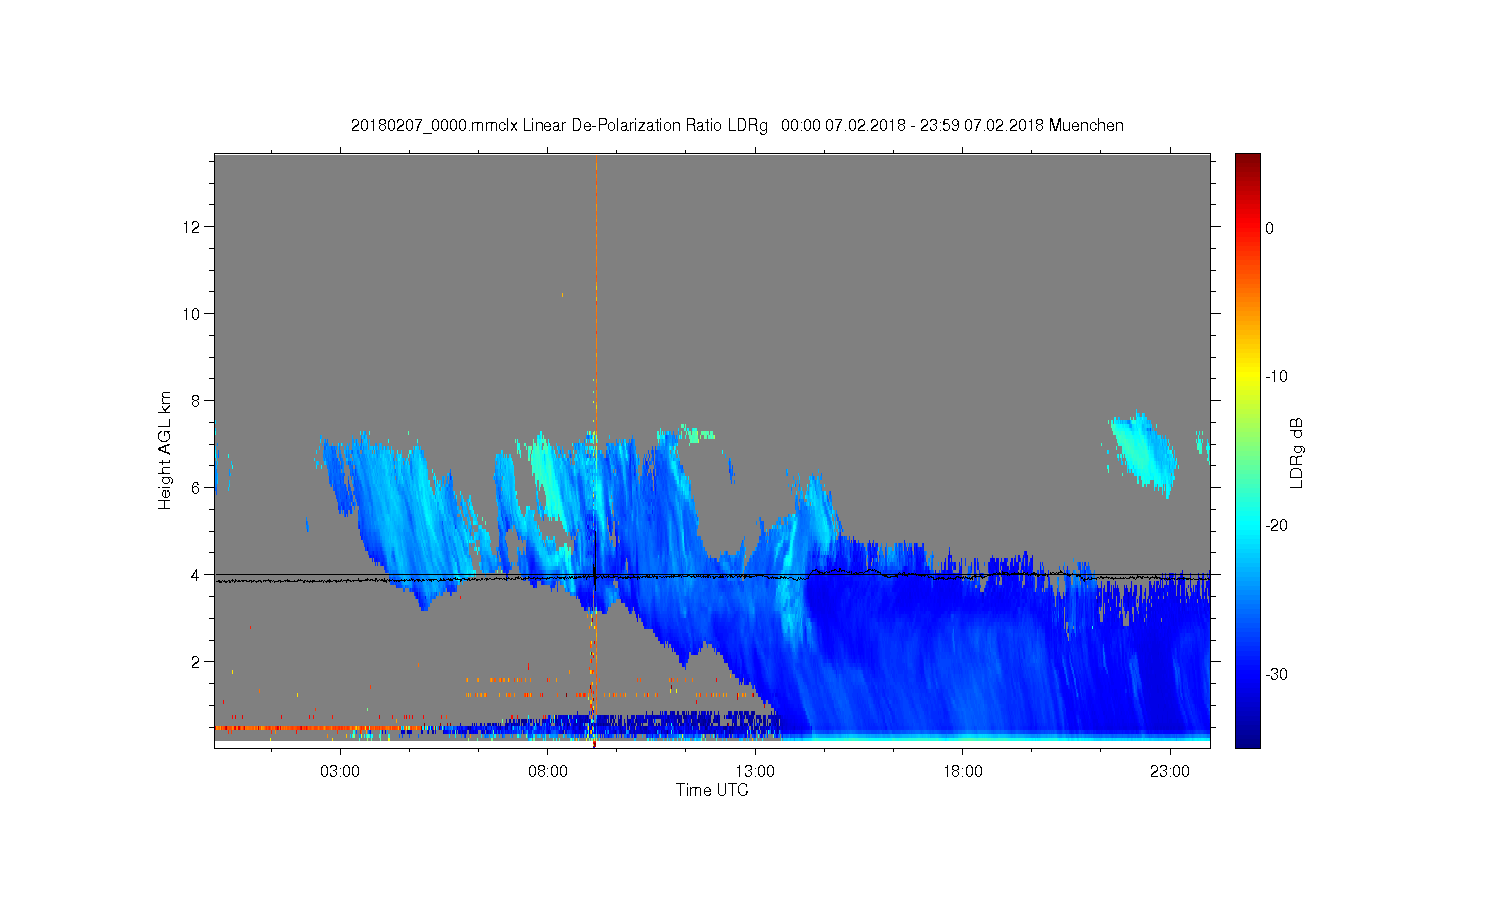Click the colorbar value 0
1500x900 pixels.
(1269, 228)
